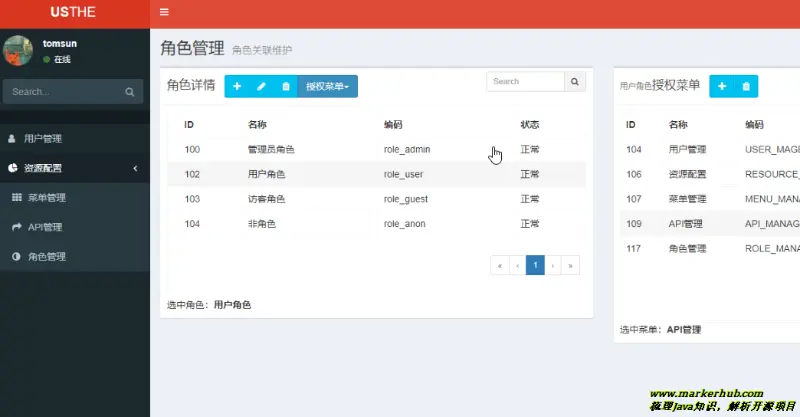Click the tomsun username label
The width and height of the screenshot is (800, 417).
(60, 43)
